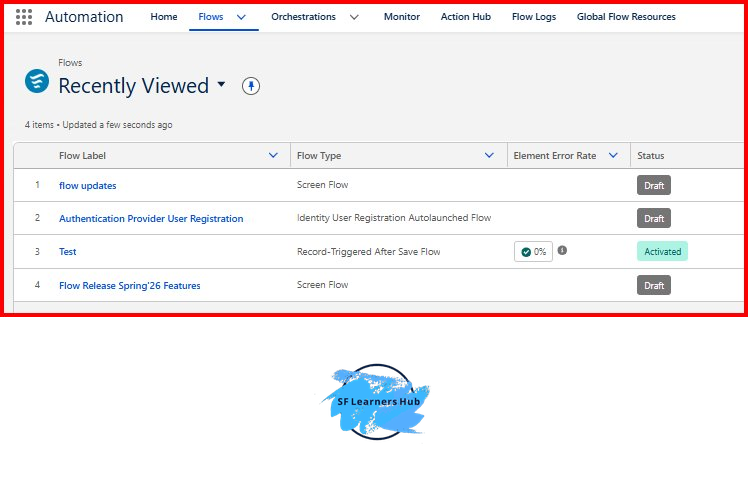Go to the Home tab
Screen dimensions: 748x487
click(164, 17)
